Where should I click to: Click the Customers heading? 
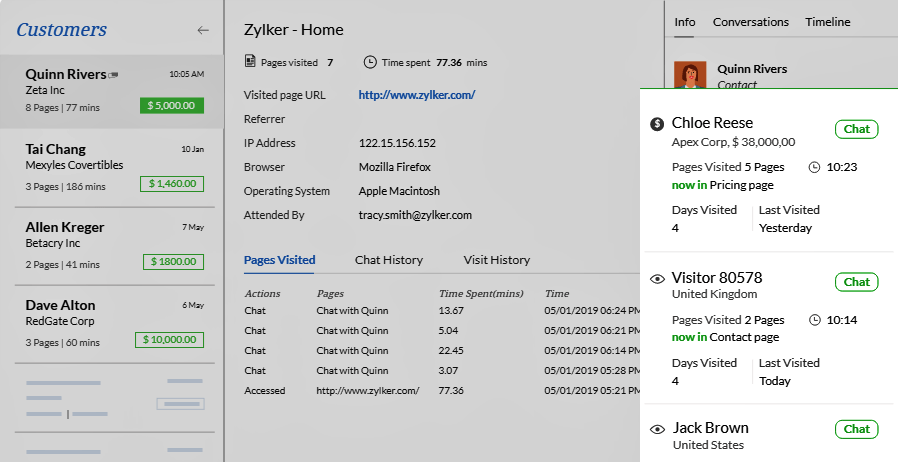click(x=61, y=30)
